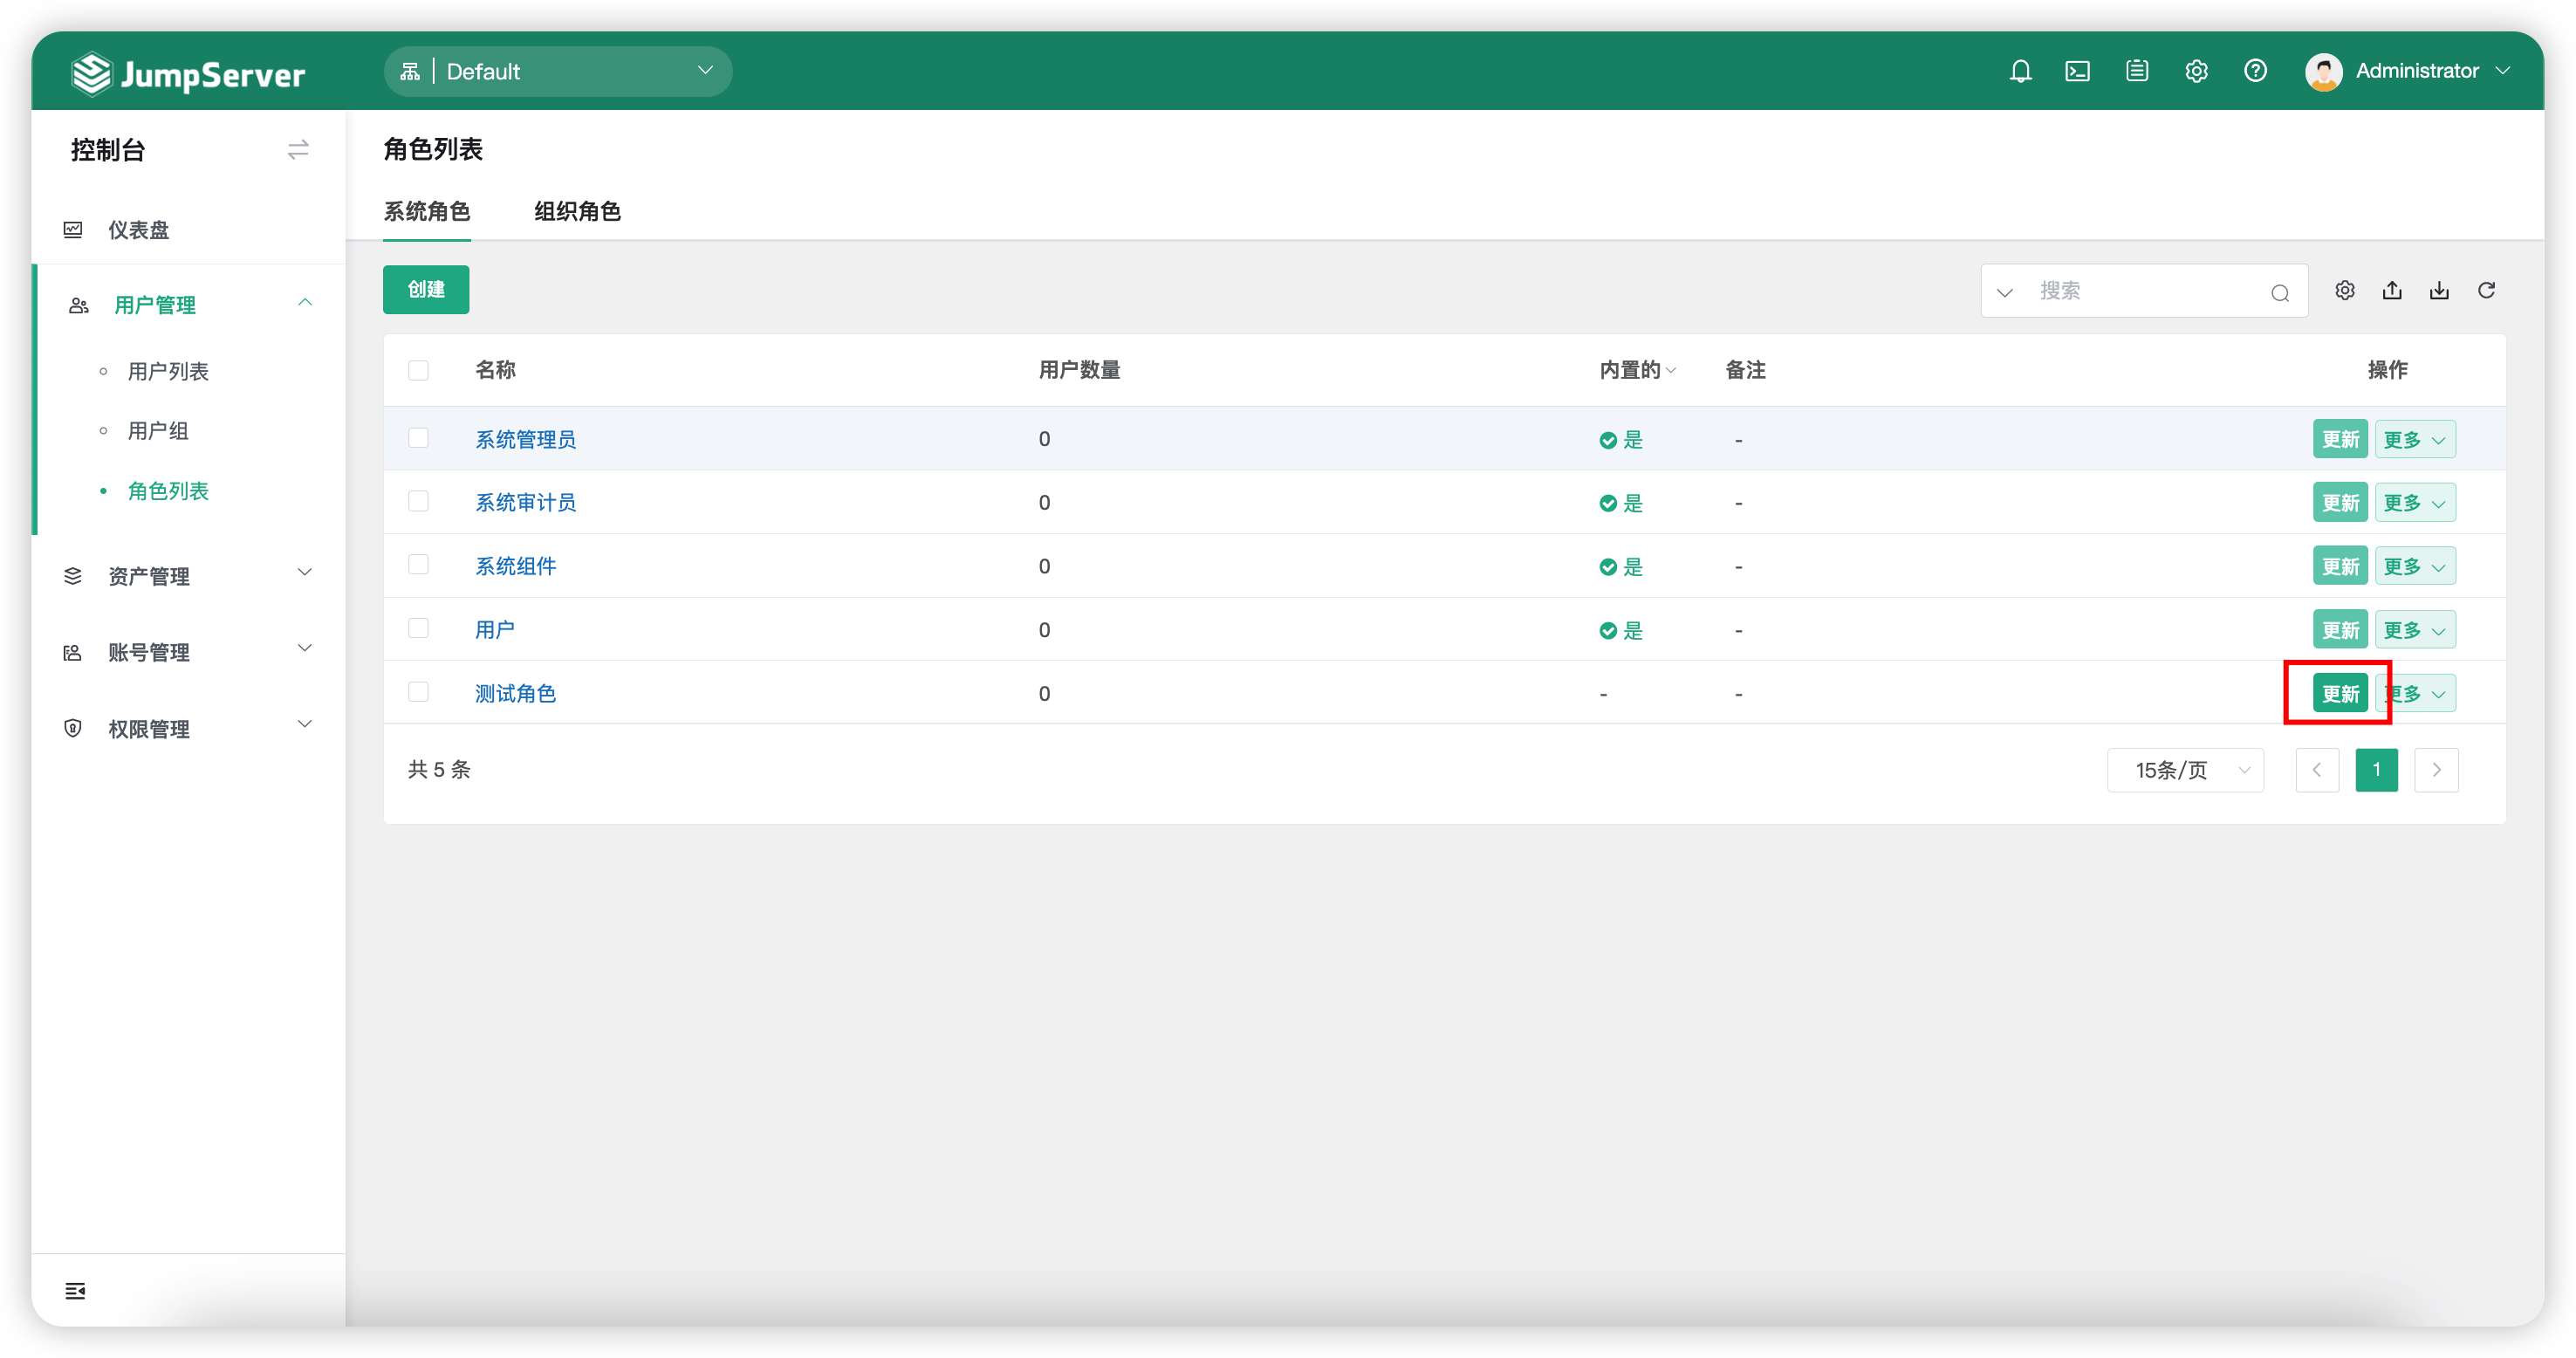The width and height of the screenshot is (2576, 1358).
Task: Click the green 创建 button
Action: 426,289
